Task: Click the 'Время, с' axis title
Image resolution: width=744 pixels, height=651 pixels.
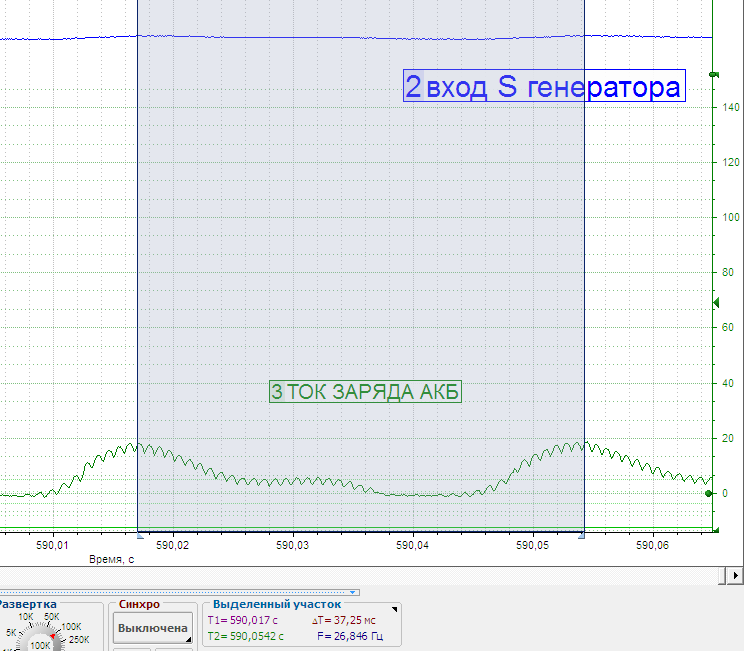Action: click(x=112, y=559)
